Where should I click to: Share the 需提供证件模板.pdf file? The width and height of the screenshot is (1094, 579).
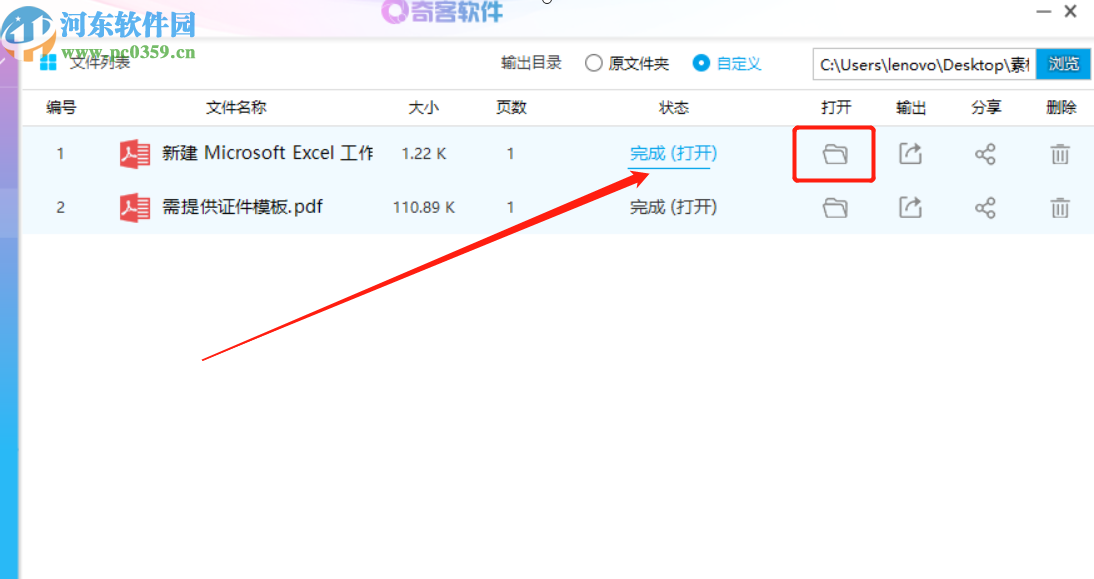click(x=985, y=208)
